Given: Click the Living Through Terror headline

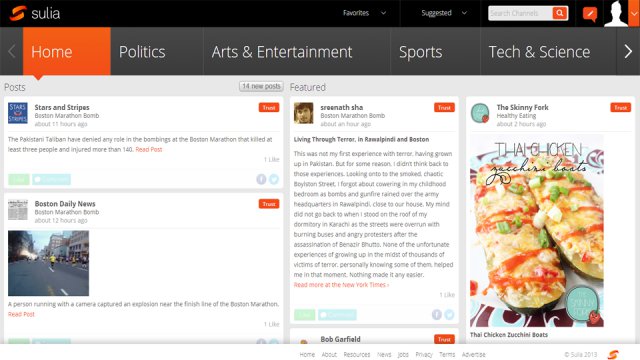Looking at the screenshot, I should tap(361, 139).
